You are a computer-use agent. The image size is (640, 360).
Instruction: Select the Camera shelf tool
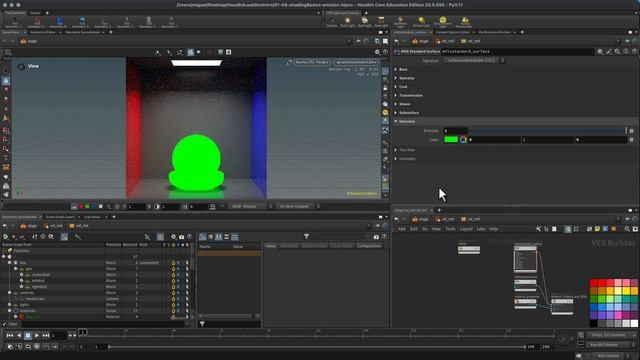(x=331, y=22)
